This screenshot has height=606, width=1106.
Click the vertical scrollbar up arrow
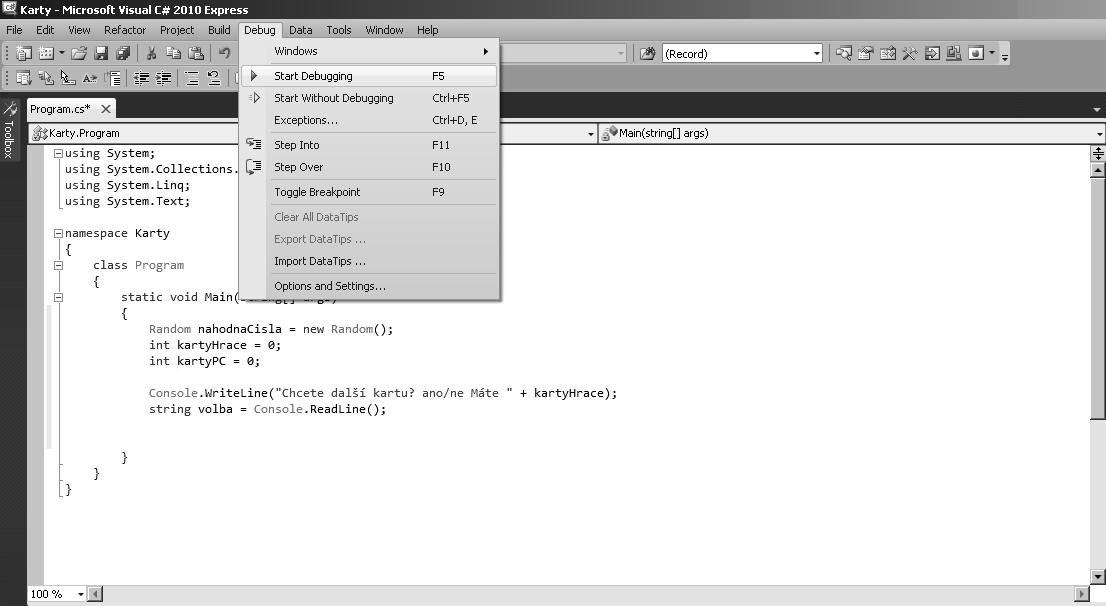(1098, 170)
